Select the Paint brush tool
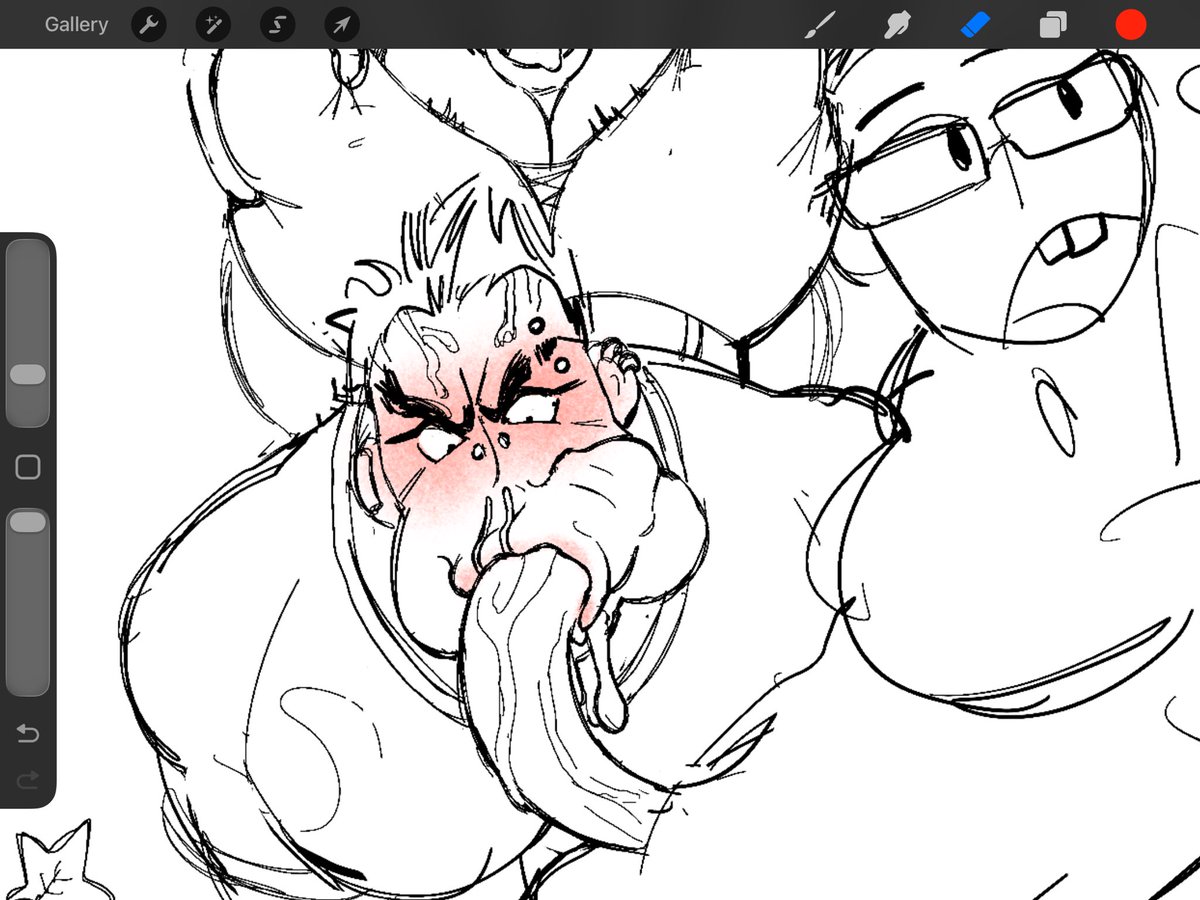This screenshot has width=1200, height=900. [819, 25]
